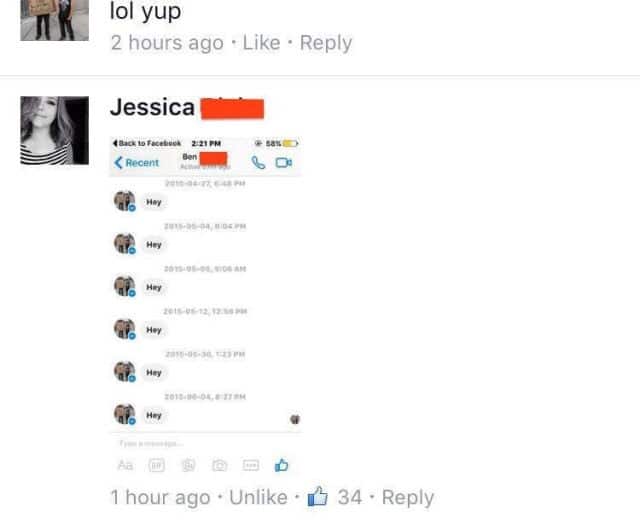Tap the Ben contact name in the header
The width and height of the screenshot is (640, 529).
coord(189,157)
